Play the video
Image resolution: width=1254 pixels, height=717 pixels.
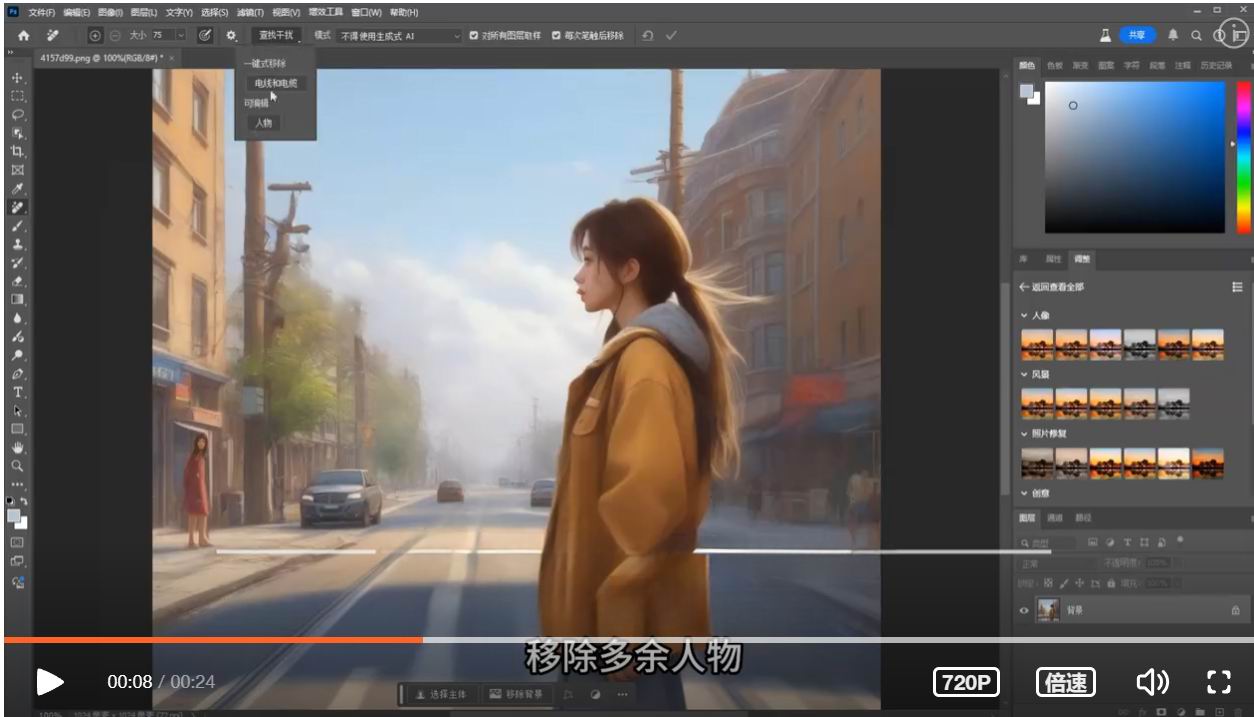pos(50,682)
